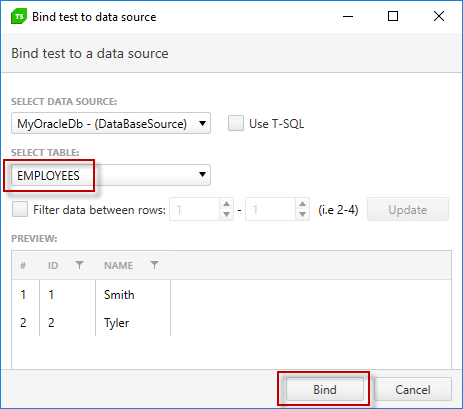Screen dimensions: 463x409
Task: Expand the MyOracleDb data source dropdown
Action: point(111,123)
